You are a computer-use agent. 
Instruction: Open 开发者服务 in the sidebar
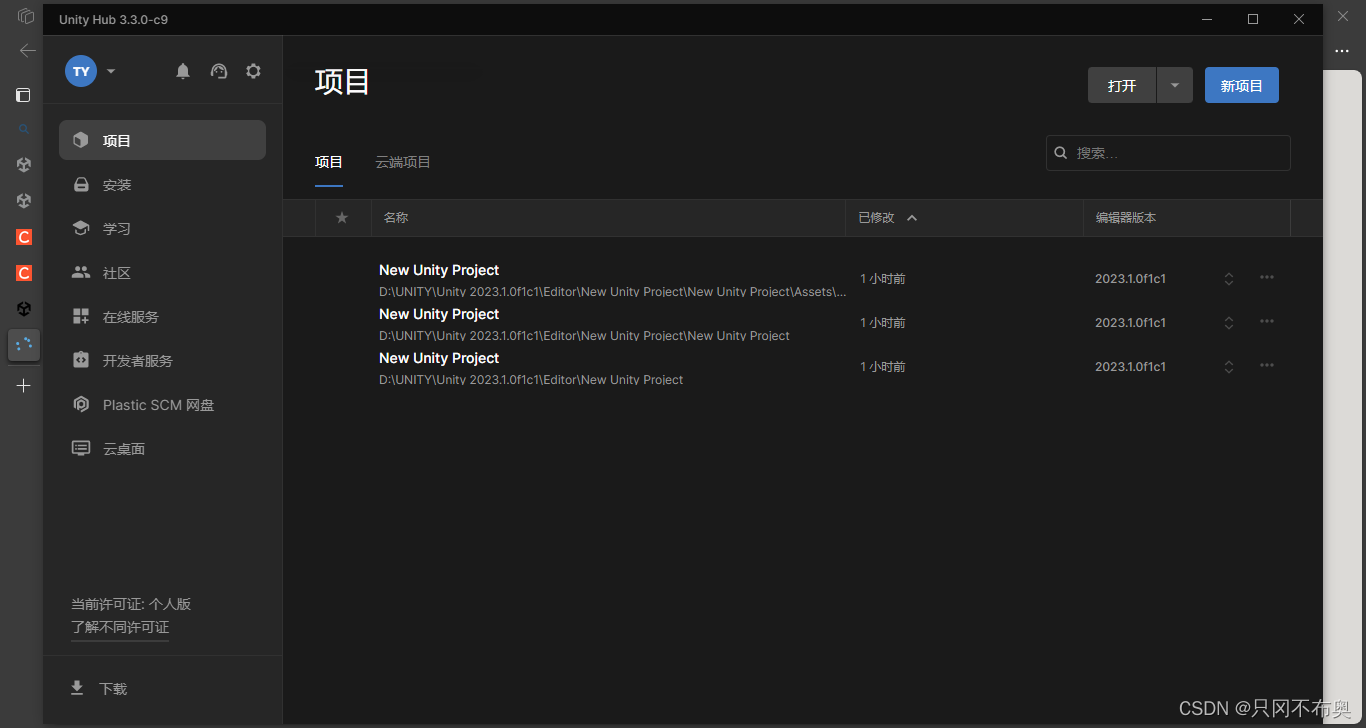point(162,361)
